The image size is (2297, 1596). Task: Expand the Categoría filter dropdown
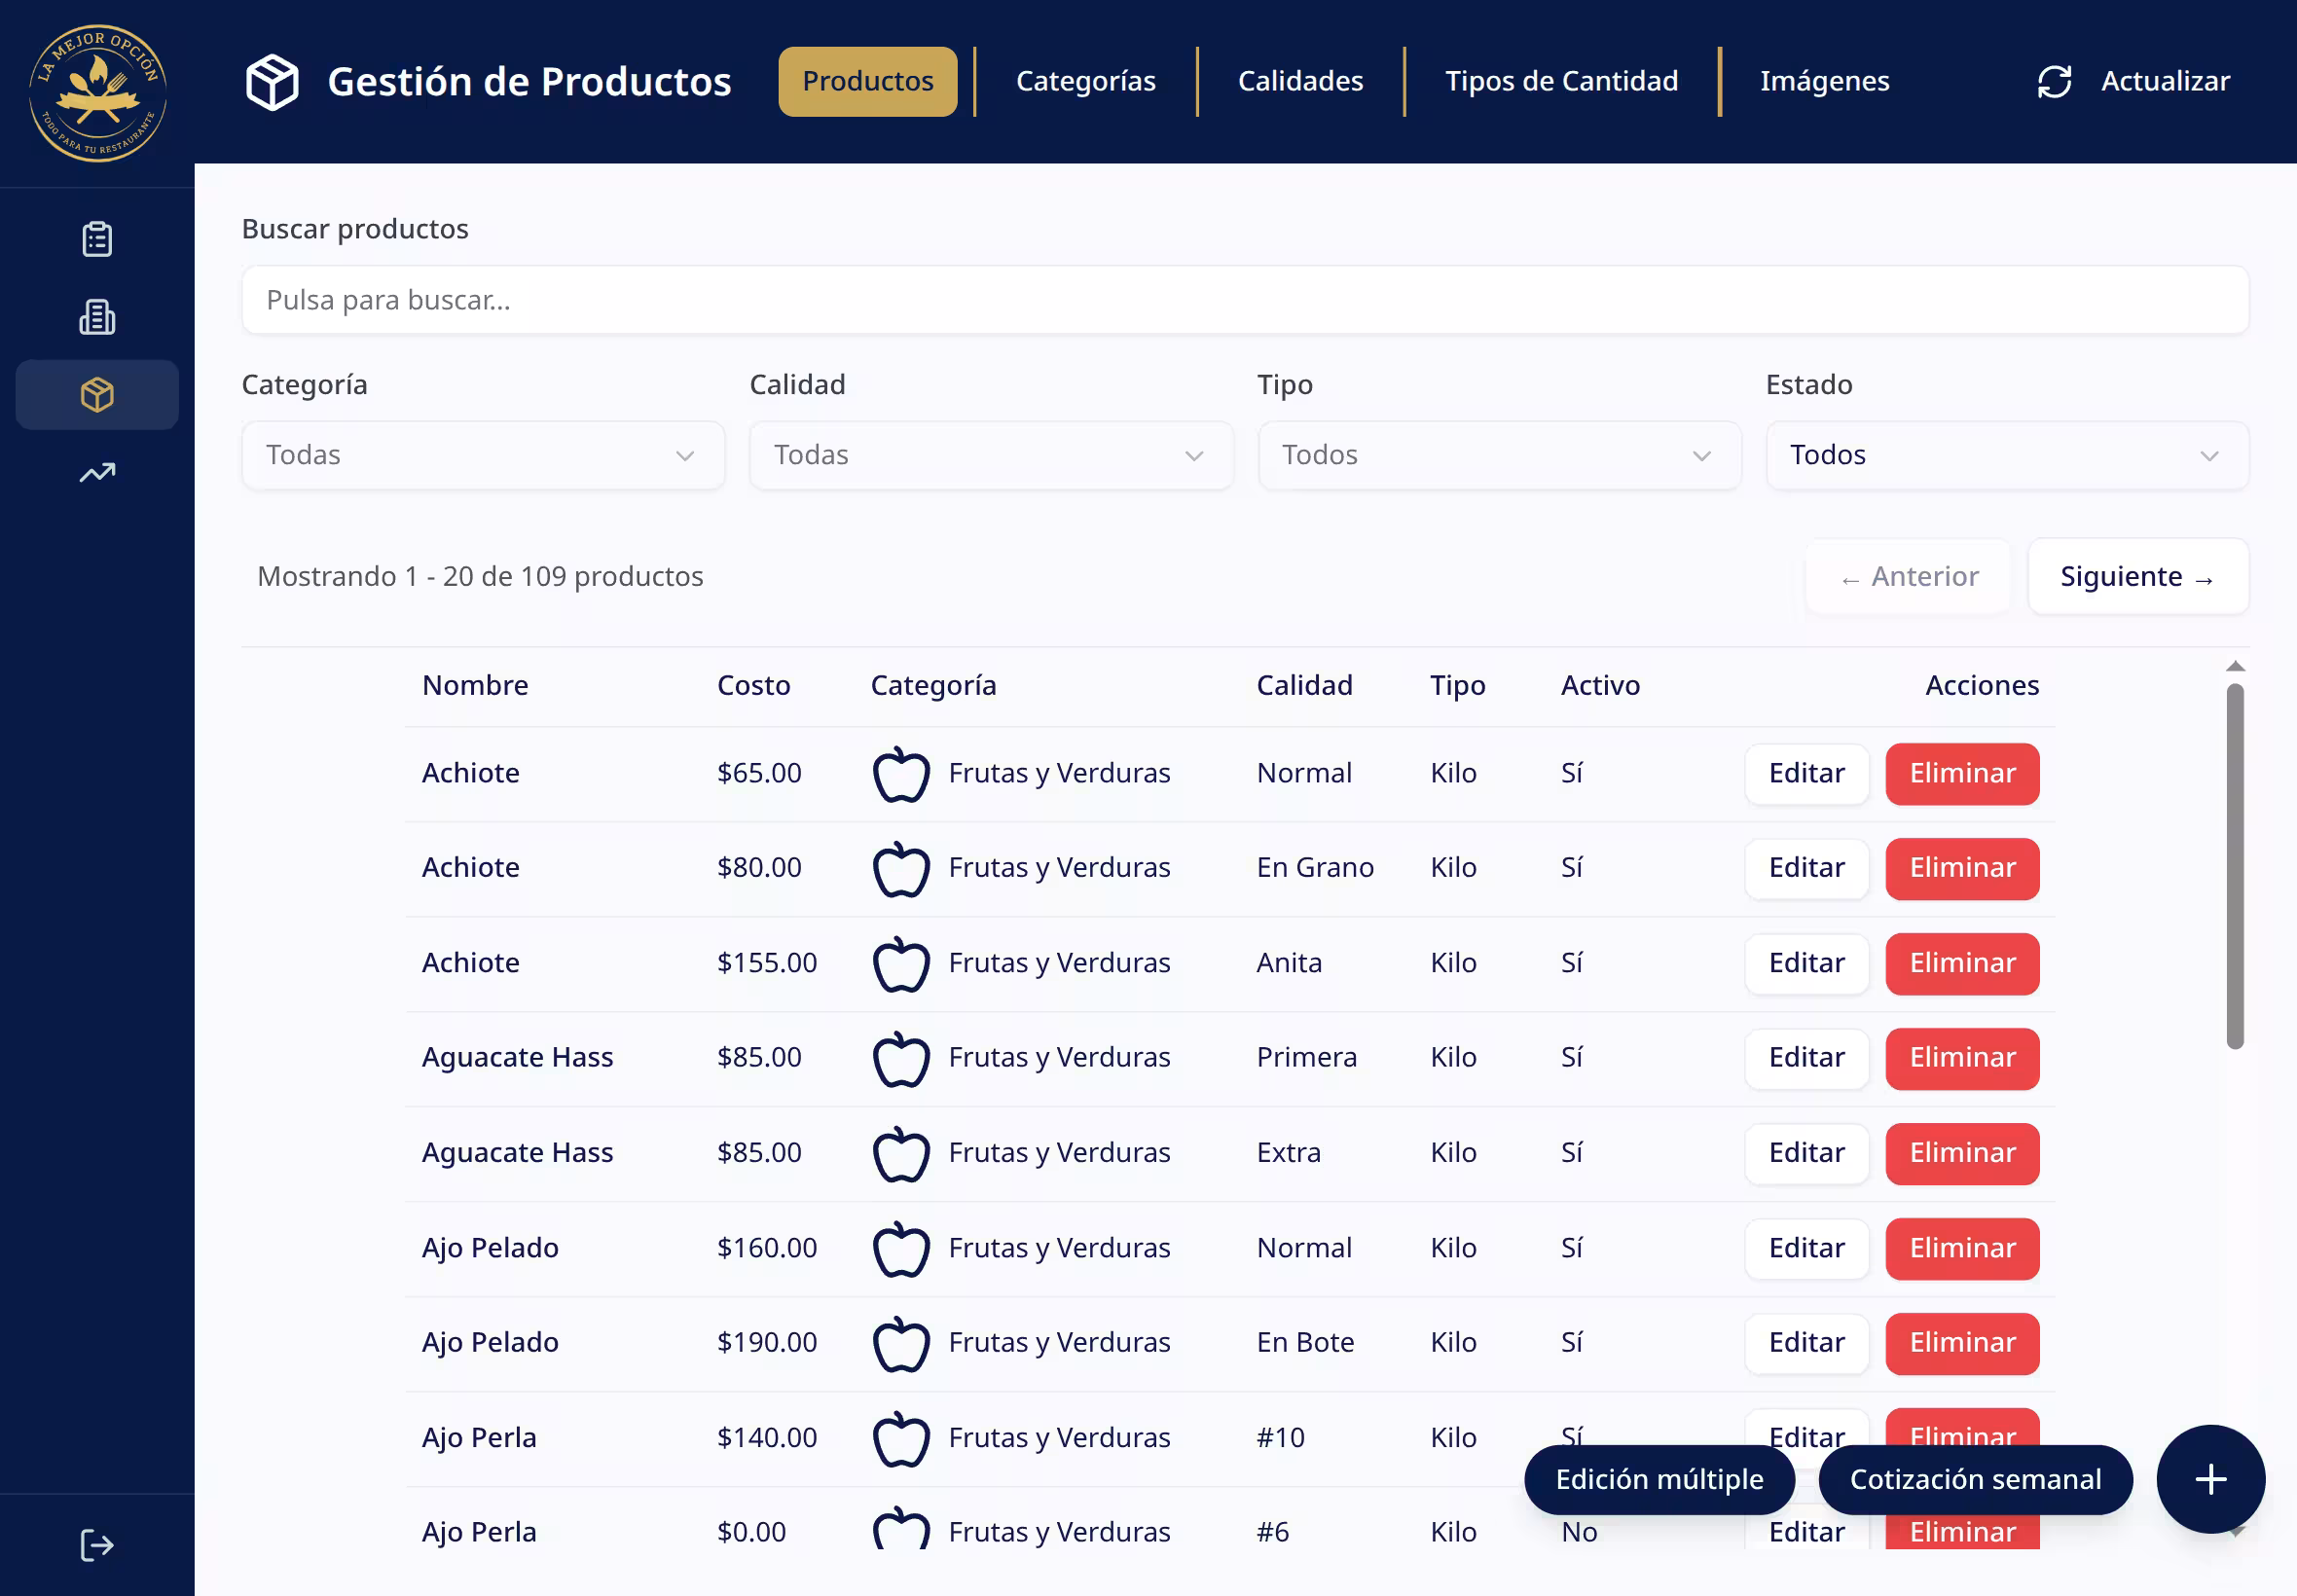click(x=482, y=455)
